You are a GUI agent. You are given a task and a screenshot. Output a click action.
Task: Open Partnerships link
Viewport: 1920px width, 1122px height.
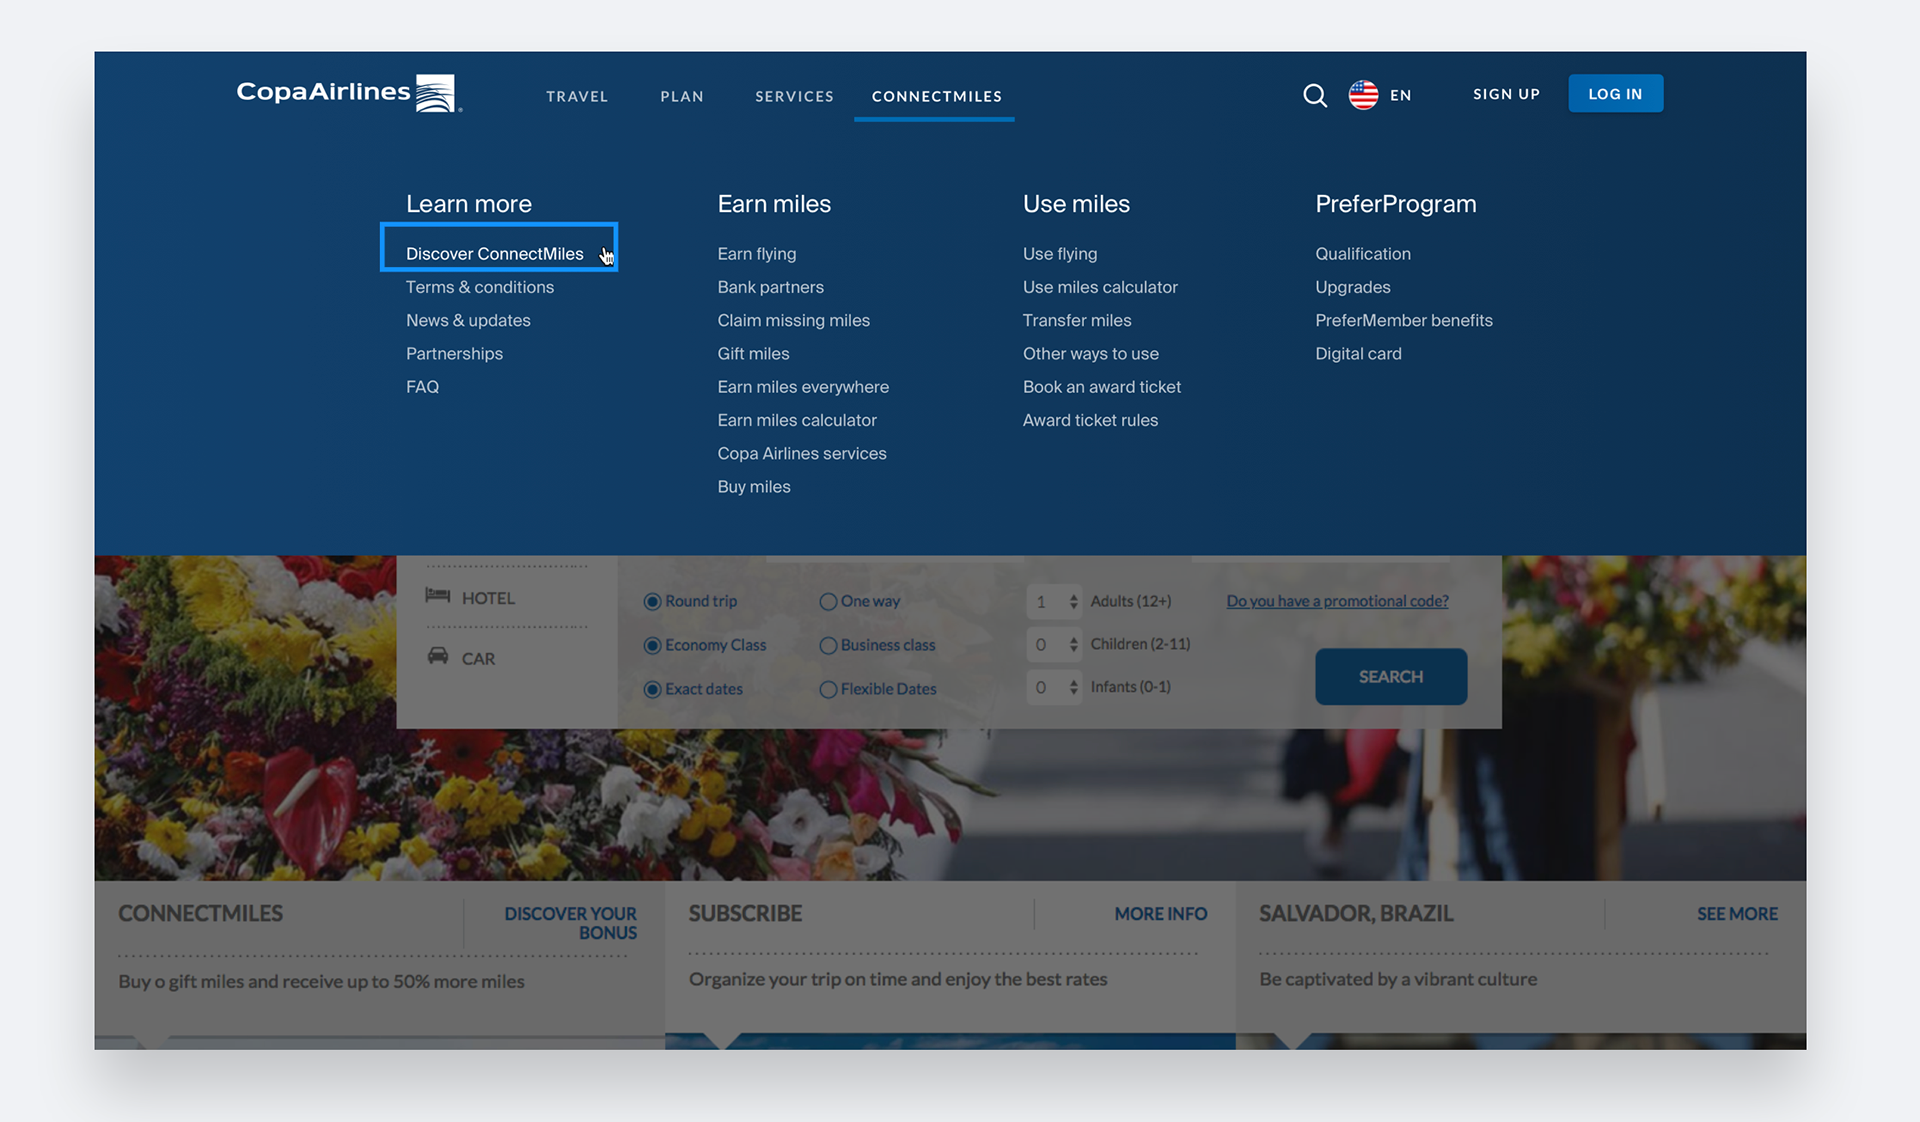454,354
